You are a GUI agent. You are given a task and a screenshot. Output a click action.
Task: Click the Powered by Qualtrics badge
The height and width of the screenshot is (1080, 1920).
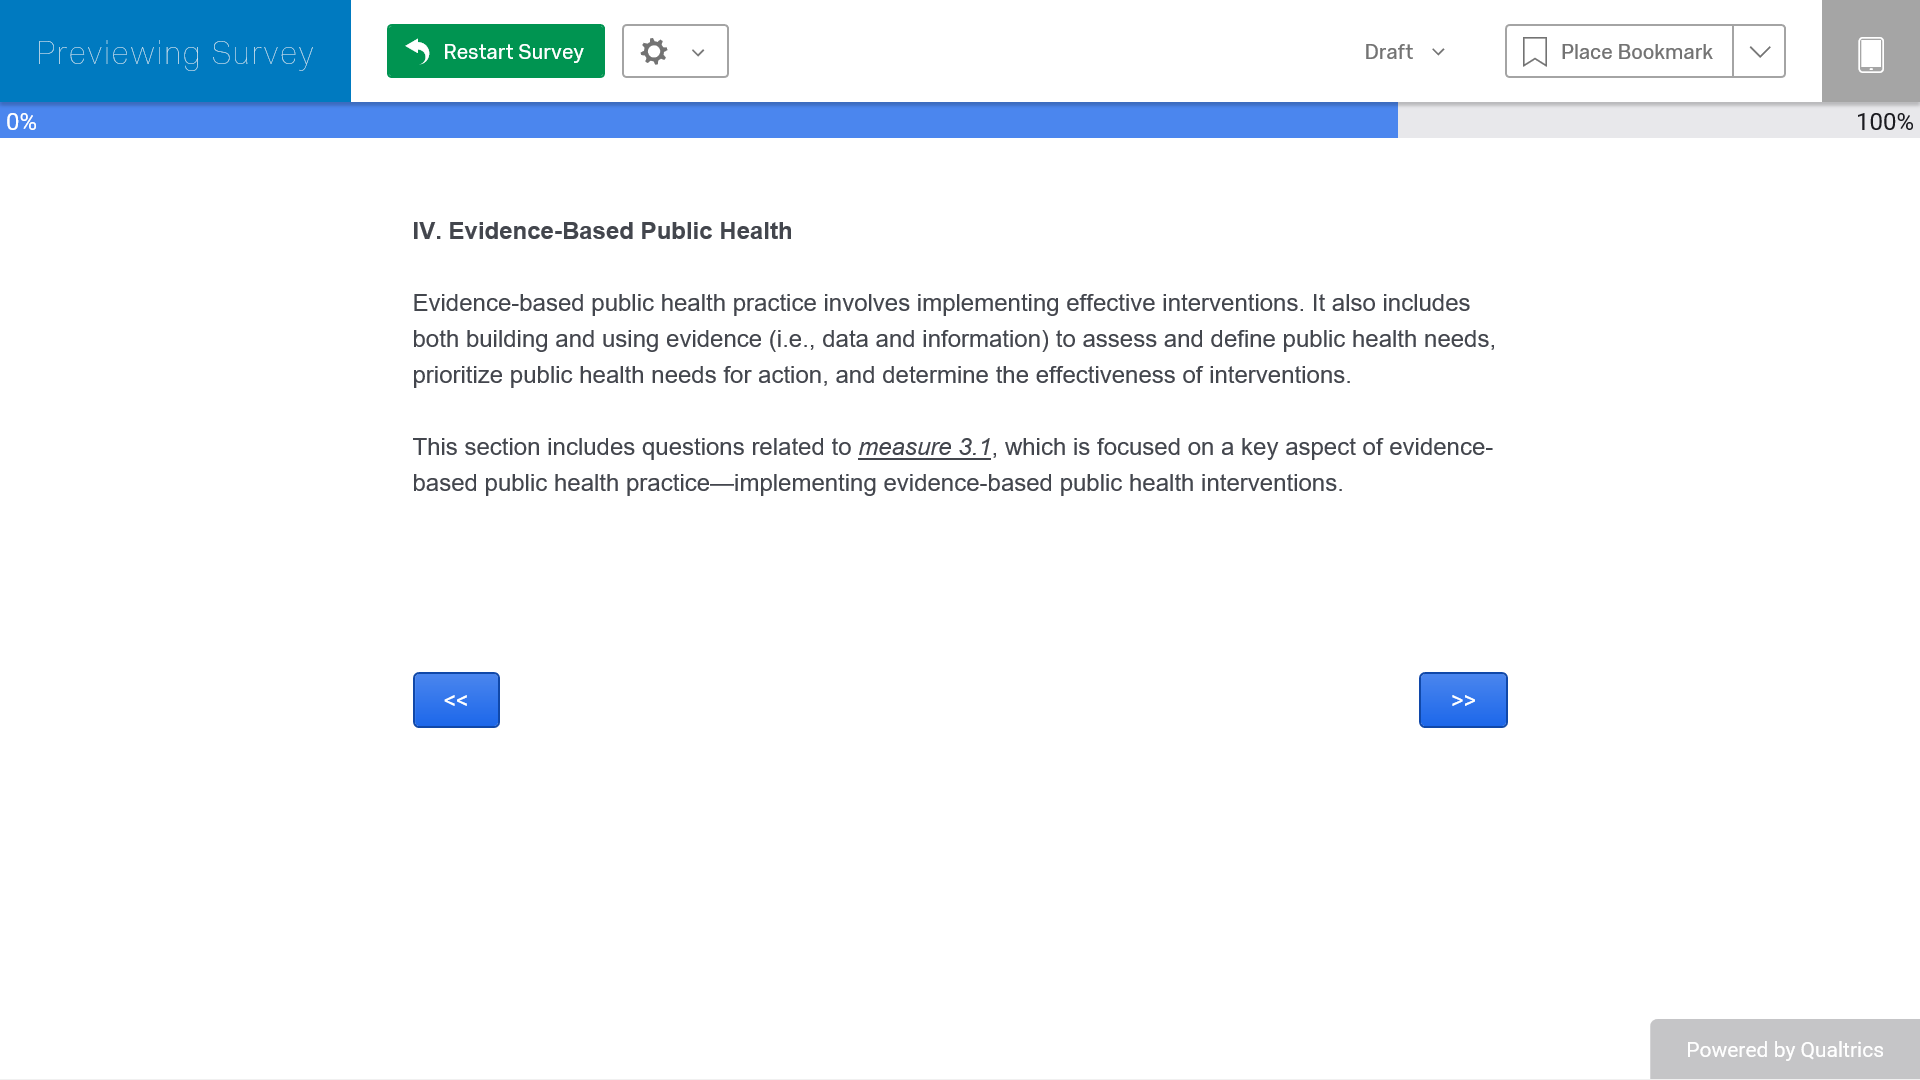tap(1784, 1049)
